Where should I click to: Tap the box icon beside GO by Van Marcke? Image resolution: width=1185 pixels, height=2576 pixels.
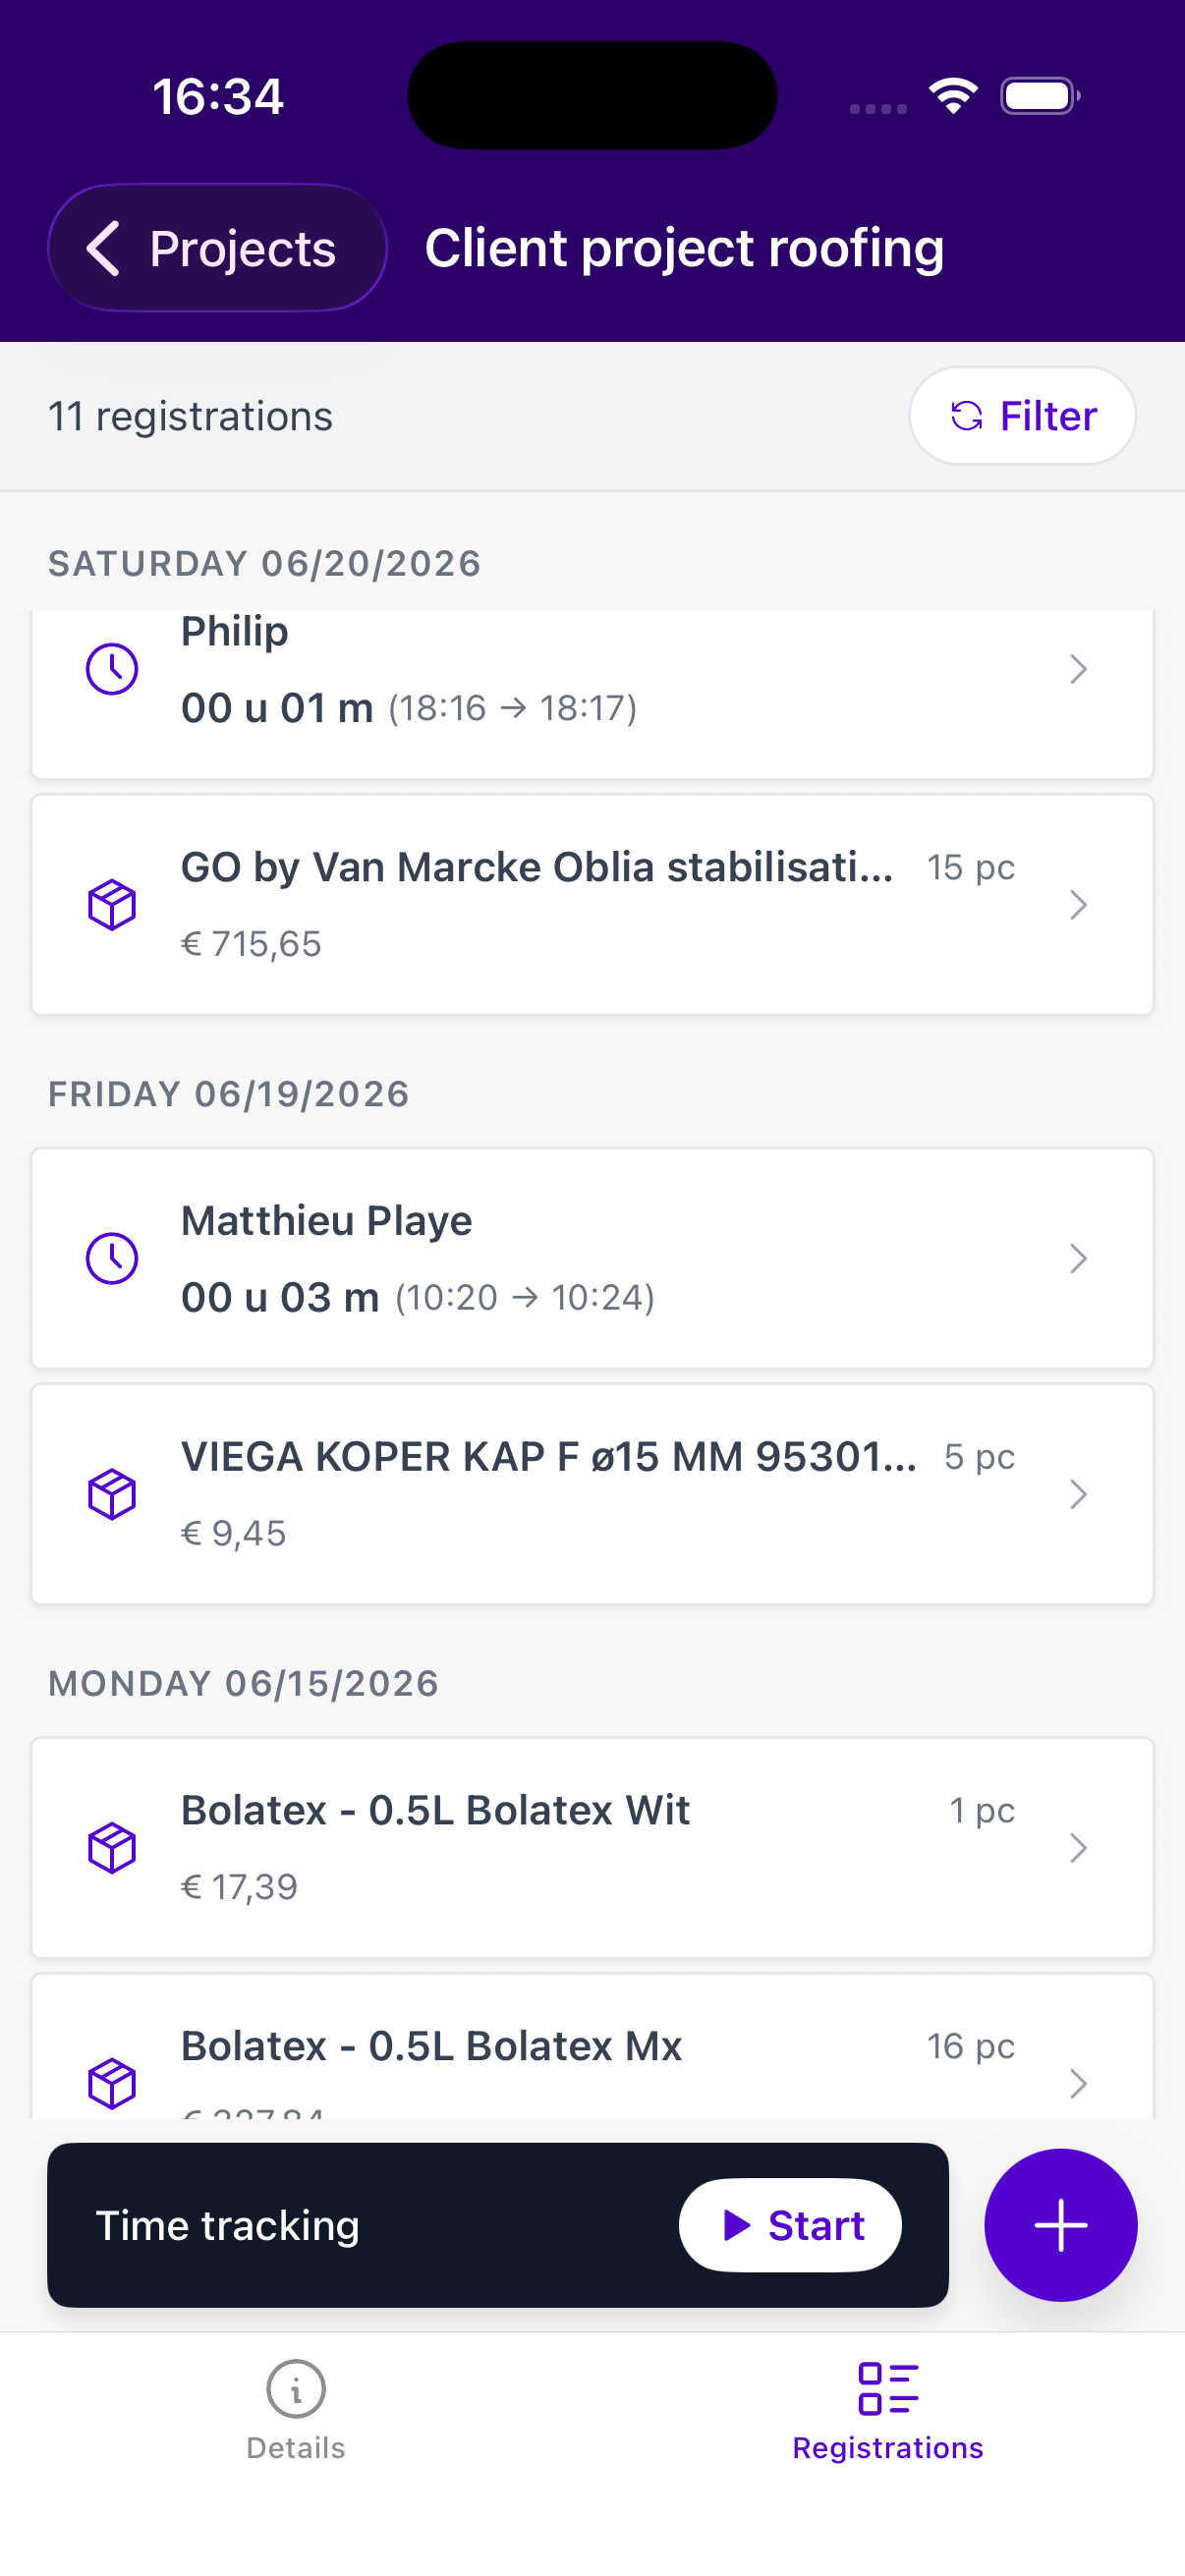tap(112, 905)
